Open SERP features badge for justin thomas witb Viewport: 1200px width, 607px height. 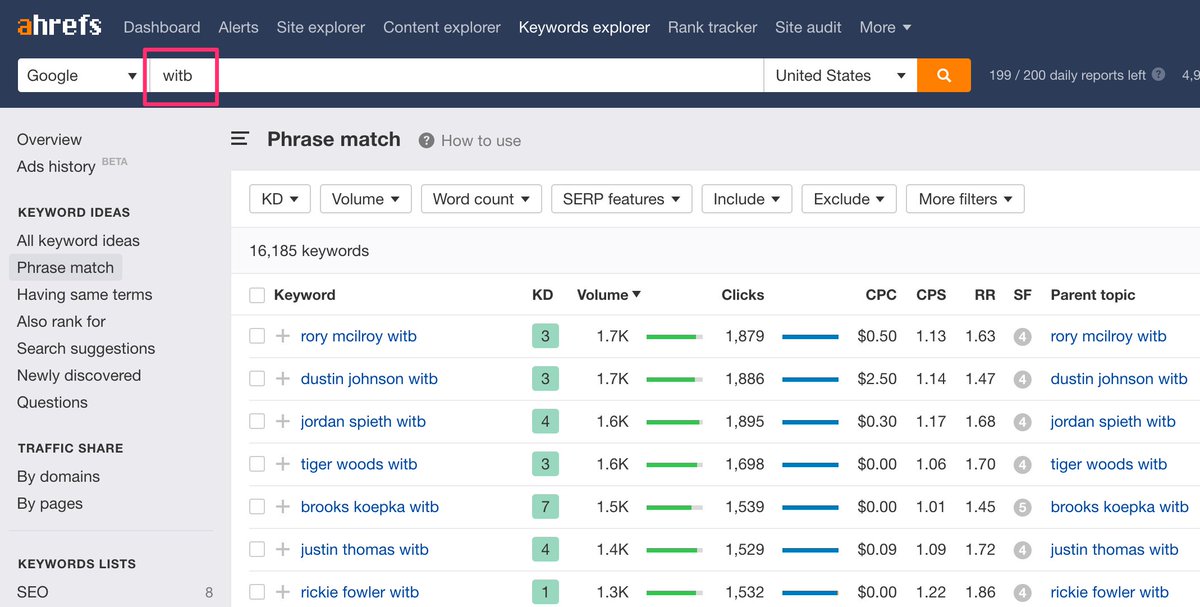coord(1022,550)
